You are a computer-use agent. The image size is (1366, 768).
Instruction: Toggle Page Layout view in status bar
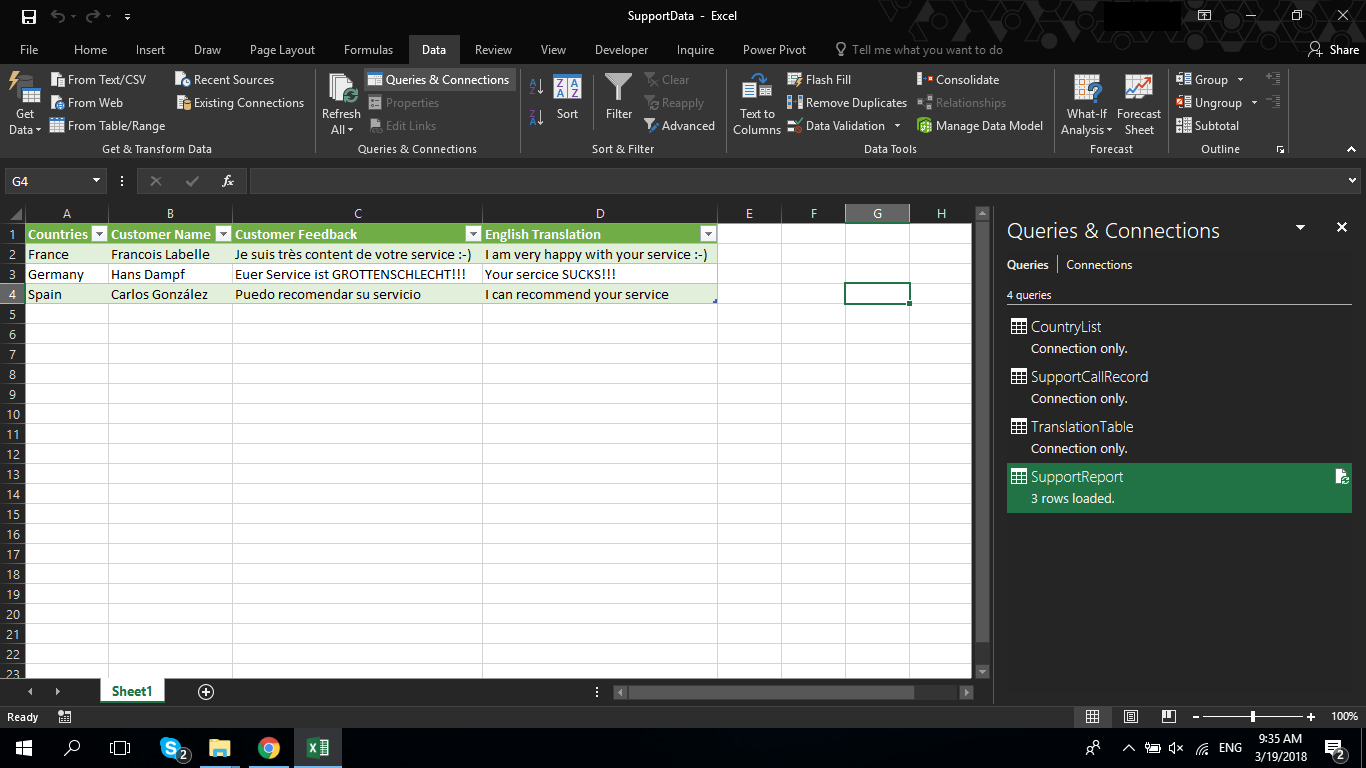[x=1130, y=717]
